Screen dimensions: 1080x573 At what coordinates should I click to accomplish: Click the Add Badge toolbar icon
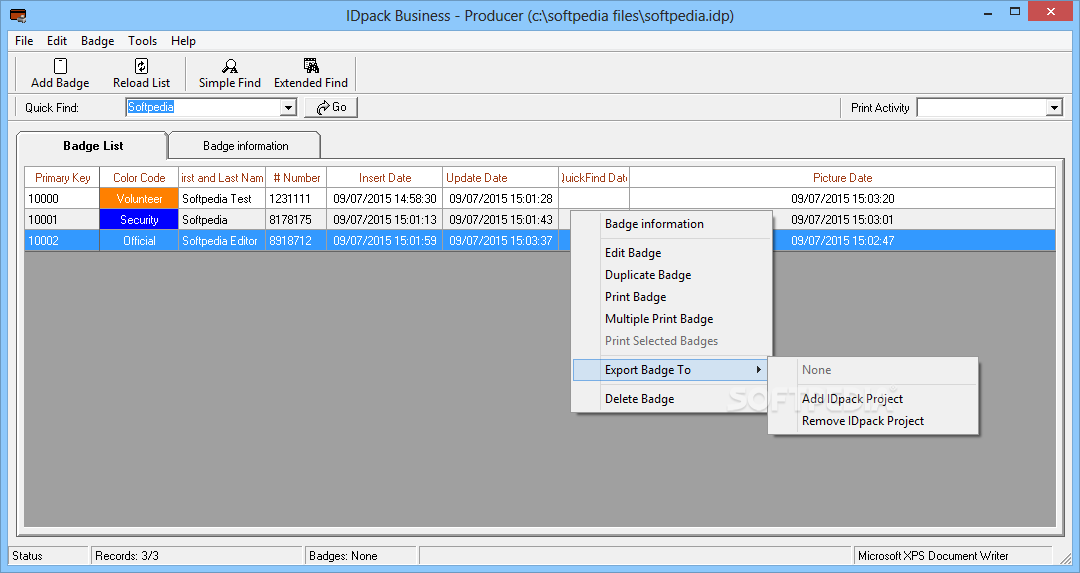point(60,74)
